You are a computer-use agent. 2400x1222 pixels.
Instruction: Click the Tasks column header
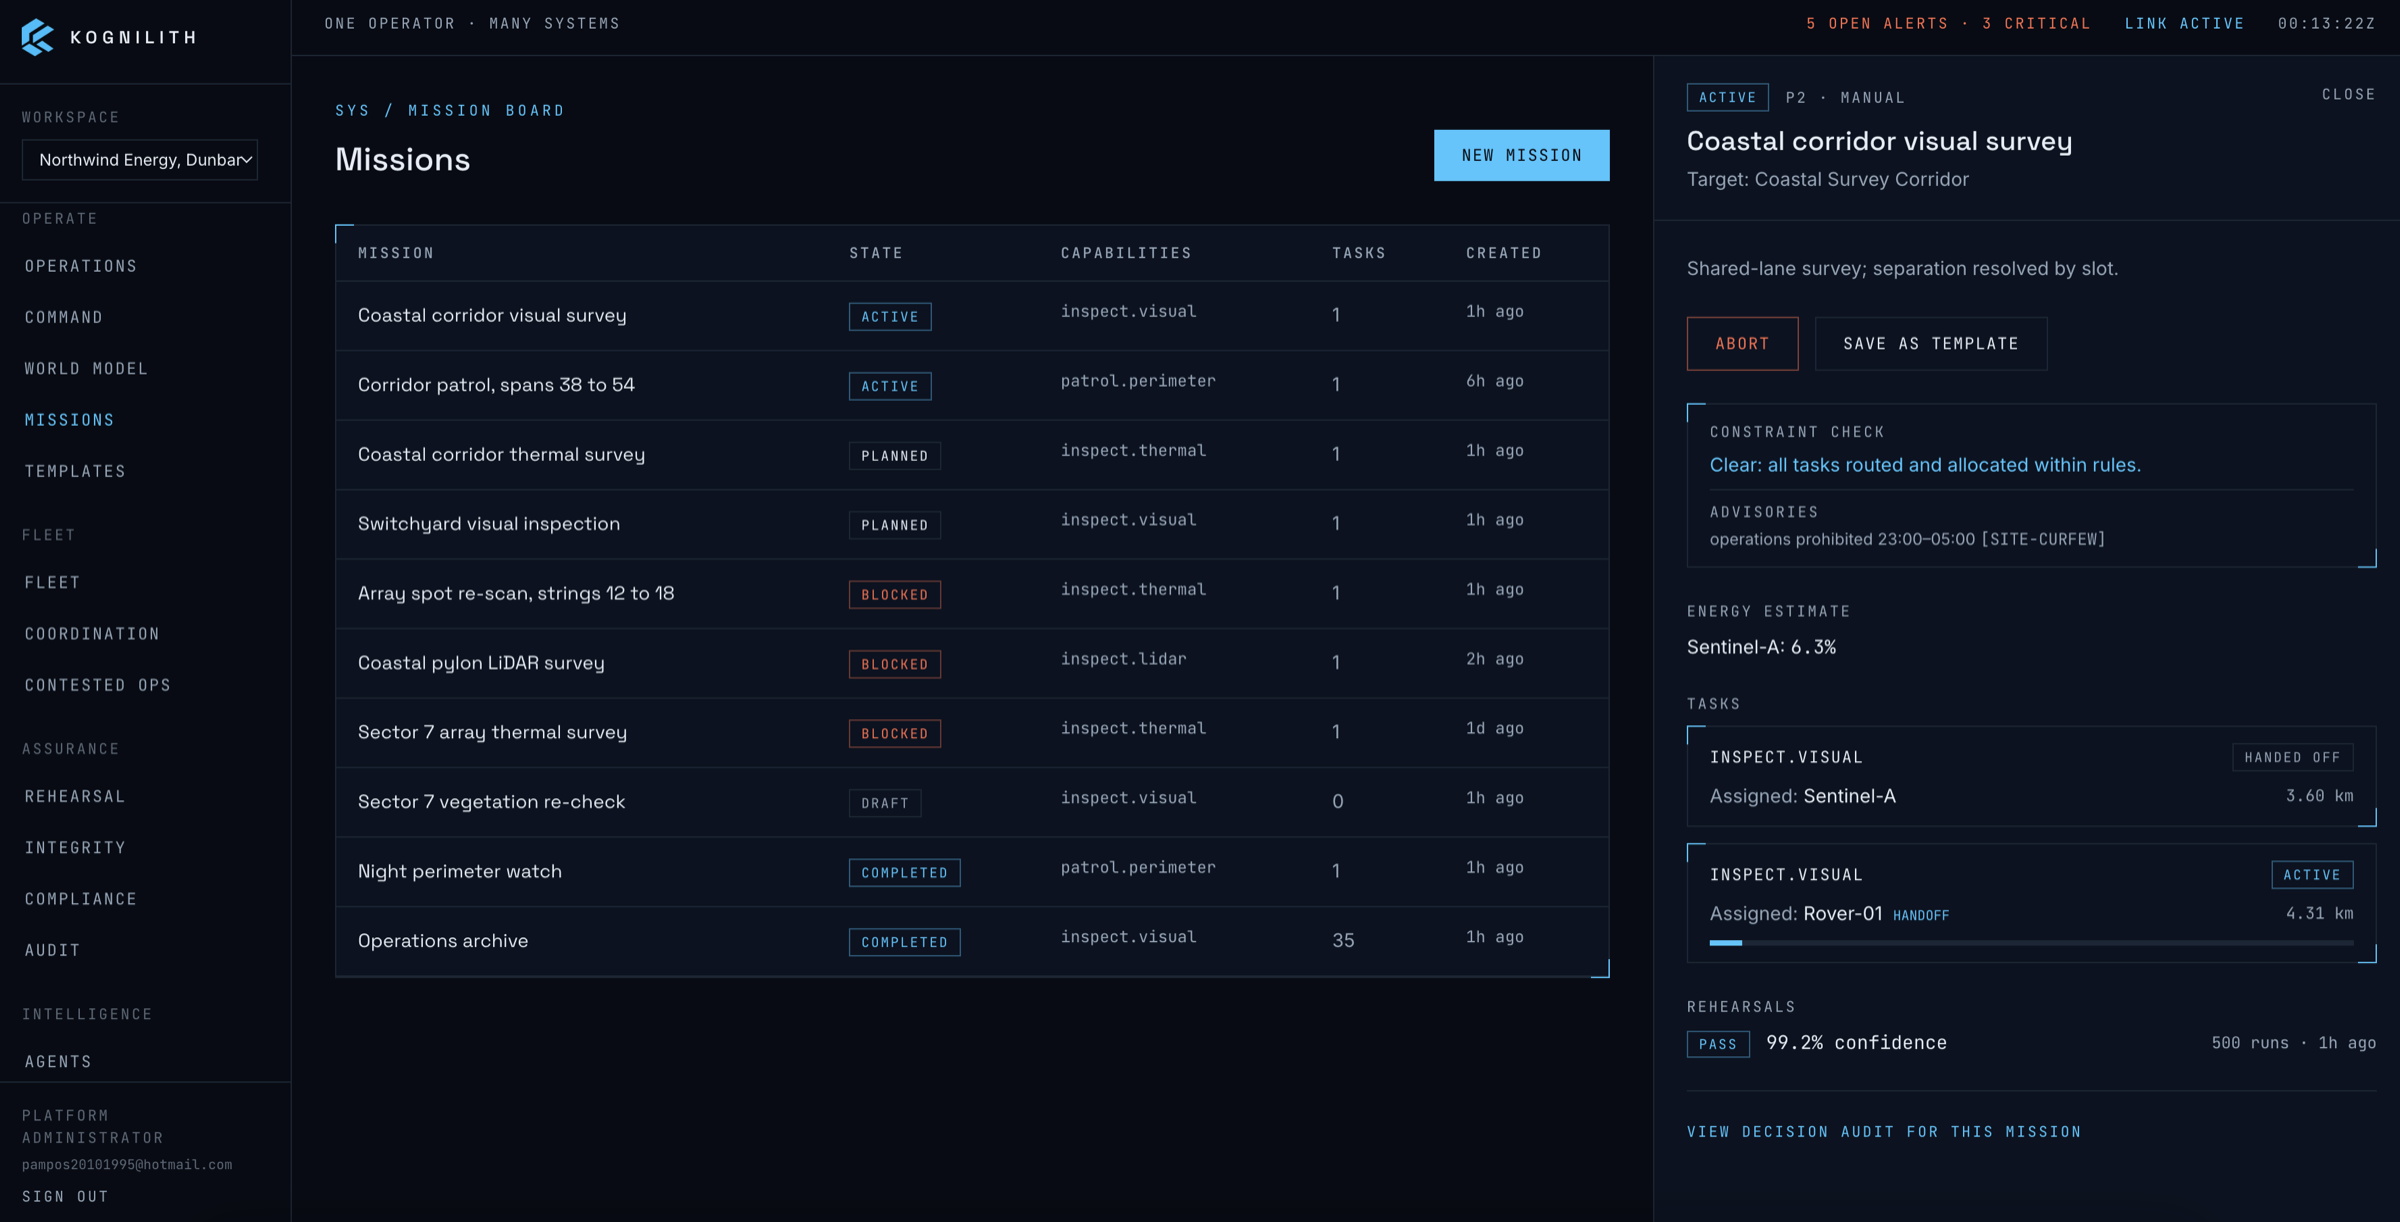[1359, 253]
